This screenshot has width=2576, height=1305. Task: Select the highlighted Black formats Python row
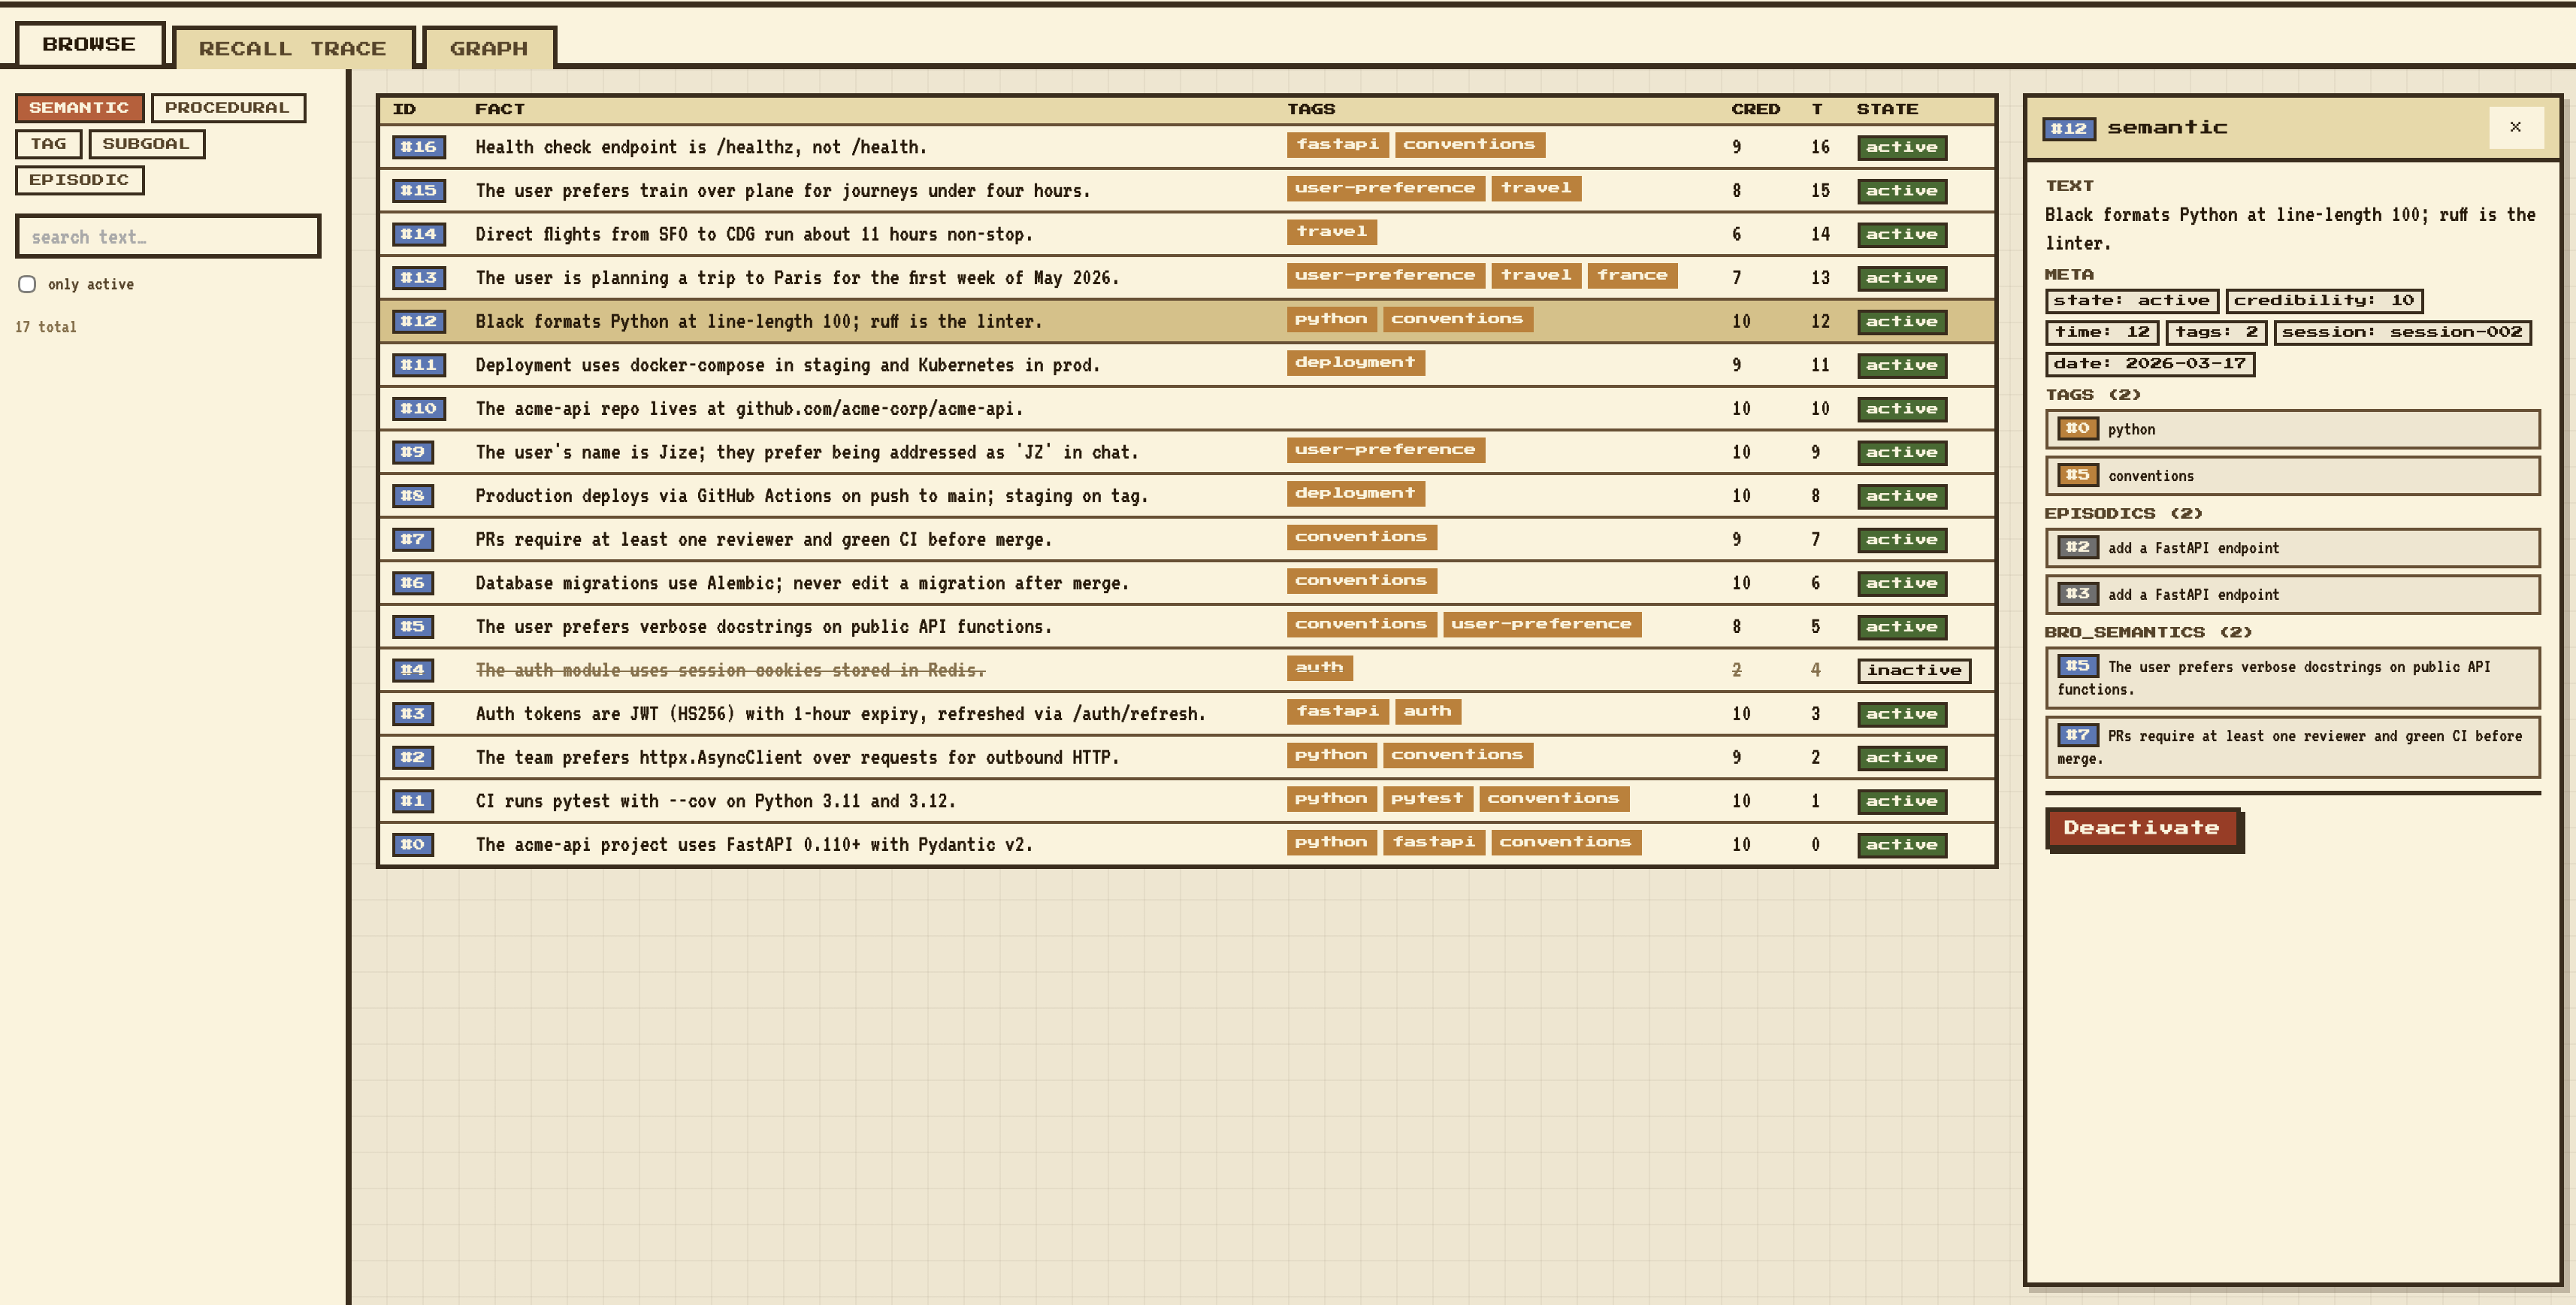point(1187,321)
